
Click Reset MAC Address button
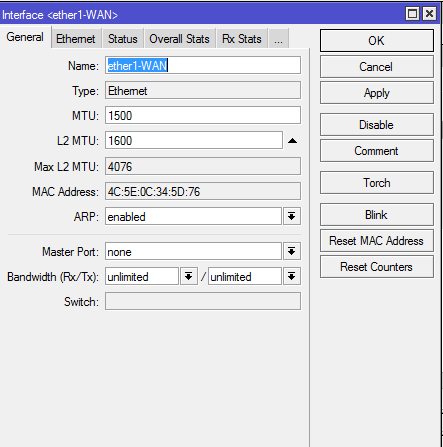point(377,241)
